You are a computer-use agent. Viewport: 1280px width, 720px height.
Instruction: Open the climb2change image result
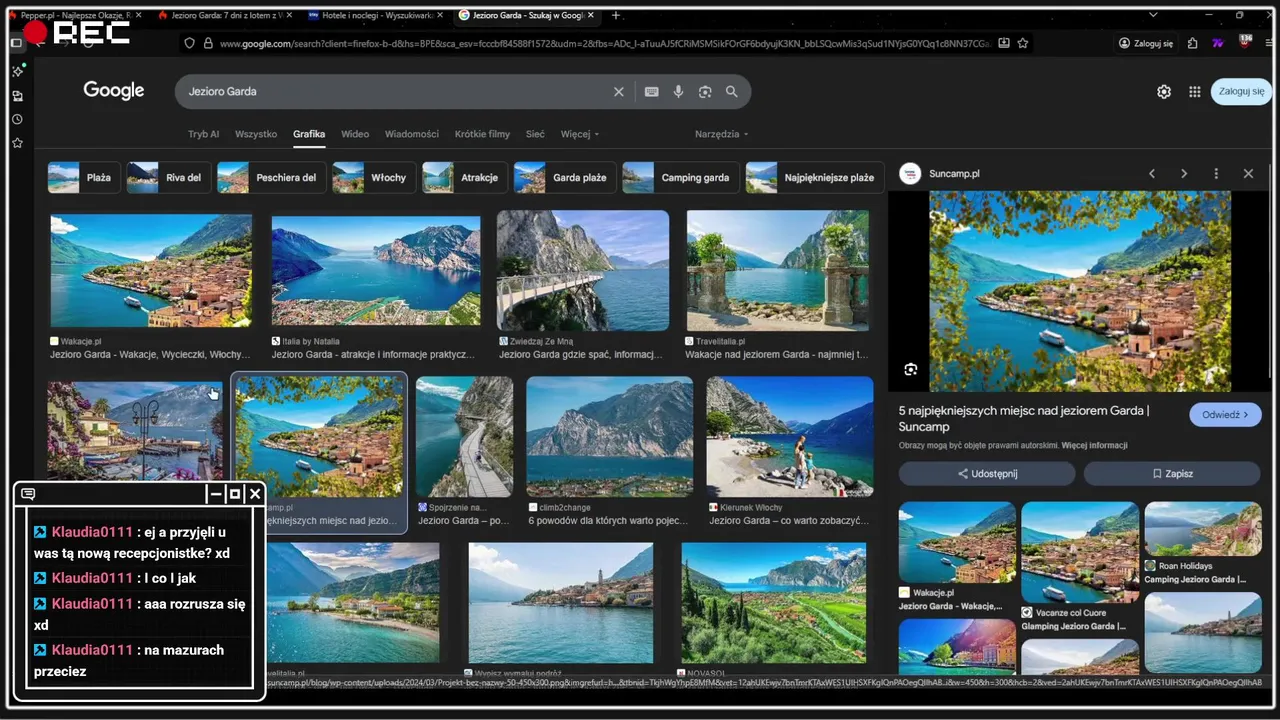(610, 437)
